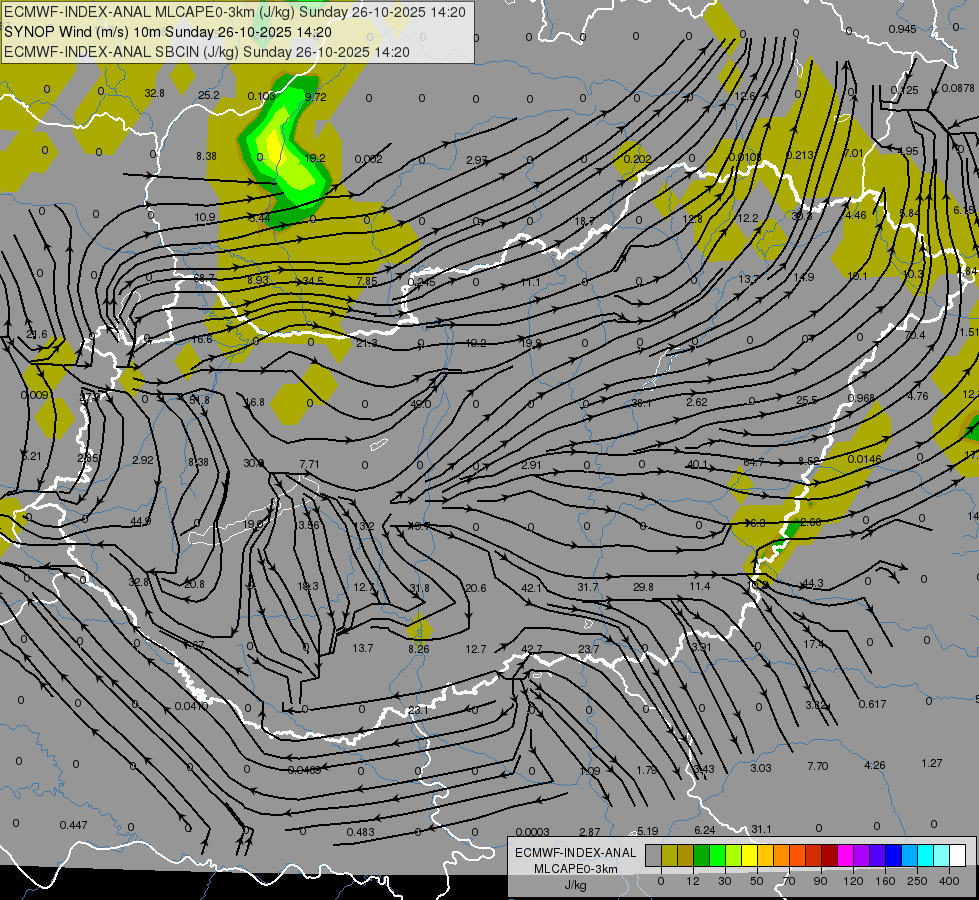Screen dimensions: 979x900
Task: Click the map value 0.617
Action: pos(872,704)
